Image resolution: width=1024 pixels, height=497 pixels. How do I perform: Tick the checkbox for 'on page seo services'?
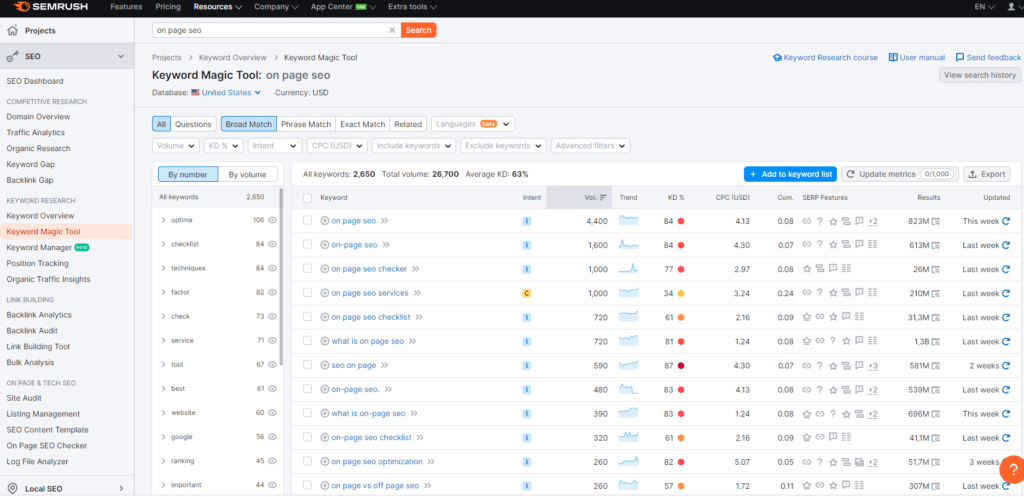tap(308, 293)
